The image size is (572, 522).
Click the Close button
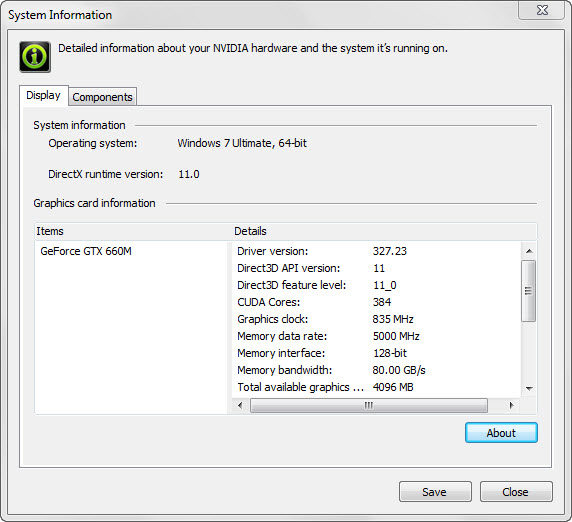tap(516, 492)
